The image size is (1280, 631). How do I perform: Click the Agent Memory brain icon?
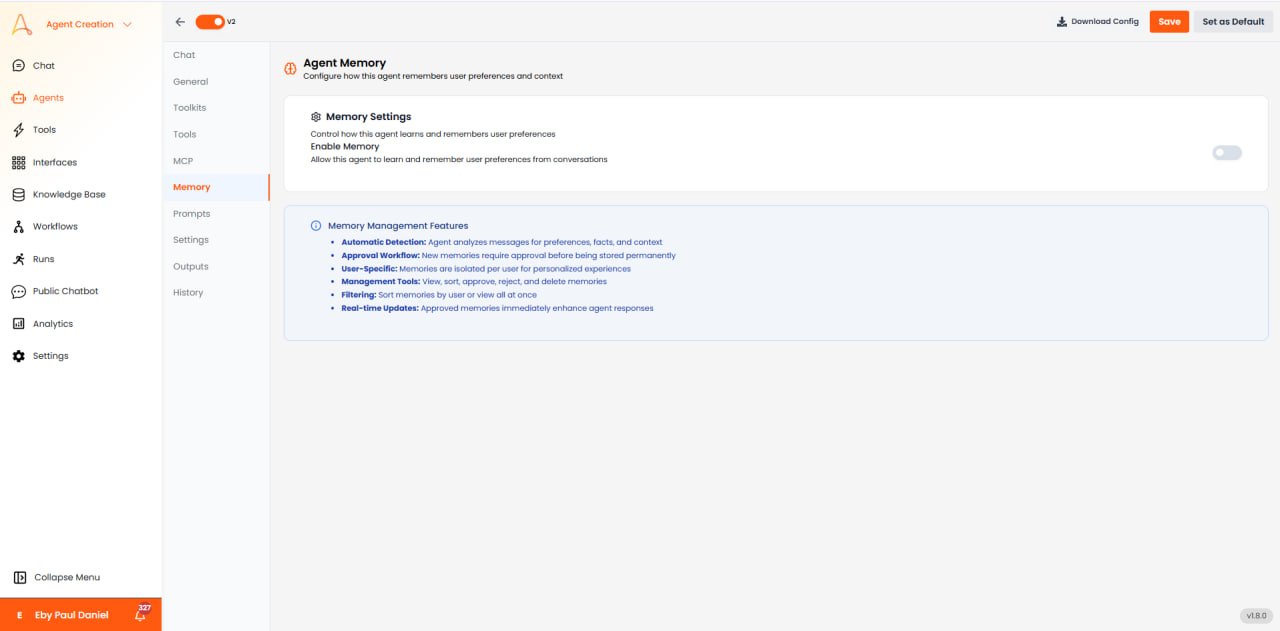pos(290,69)
